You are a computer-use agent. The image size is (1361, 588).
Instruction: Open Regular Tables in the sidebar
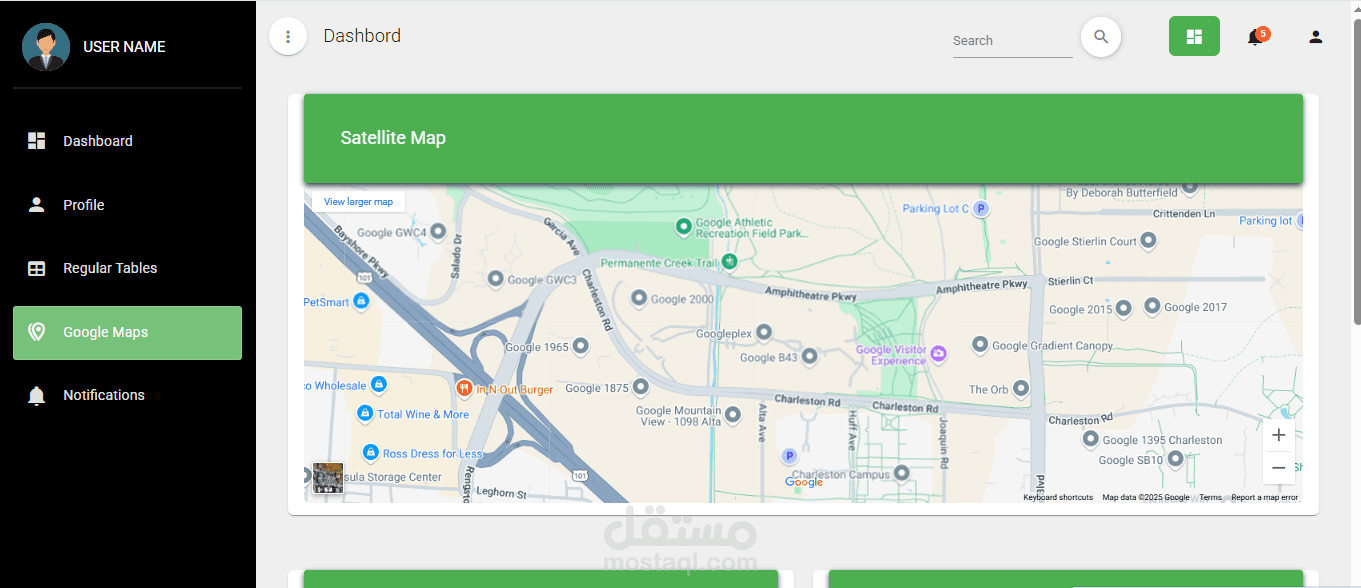tap(127, 268)
